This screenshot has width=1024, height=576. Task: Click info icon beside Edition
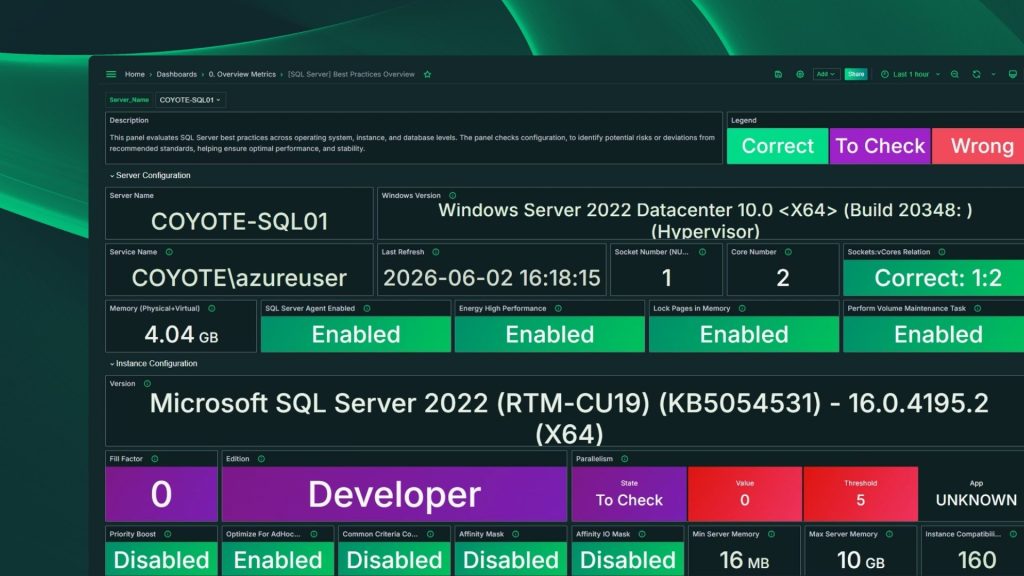(x=261, y=459)
